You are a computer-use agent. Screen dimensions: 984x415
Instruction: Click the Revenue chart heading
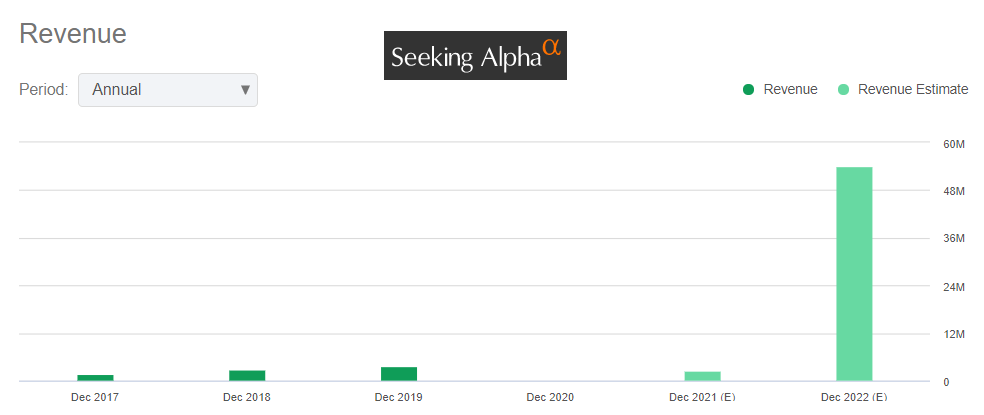click(73, 34)
